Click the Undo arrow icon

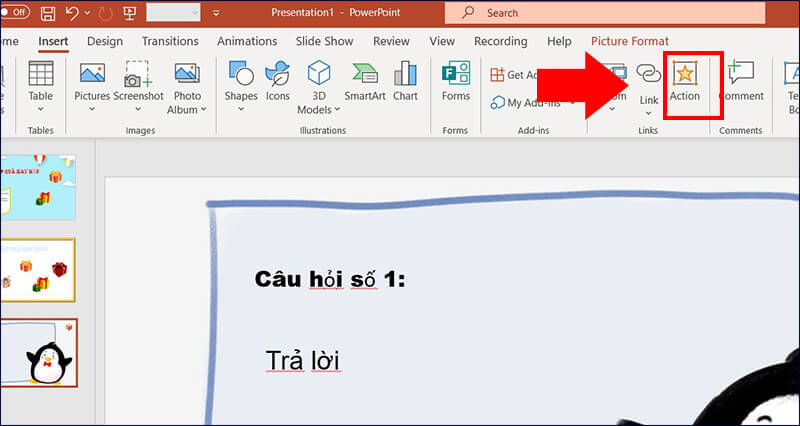pyautogui.click(x=72, y=13)
